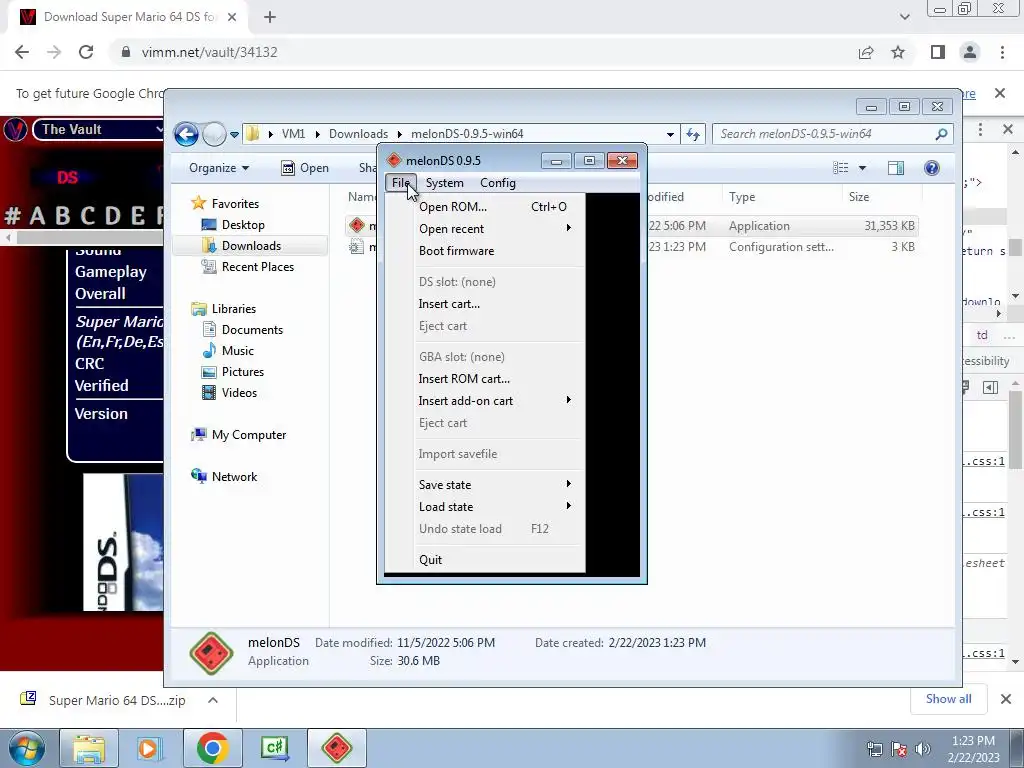Click the vimm.net address bar URL
This screenshot has height=768, width=1024.
[x=210, y=52]
